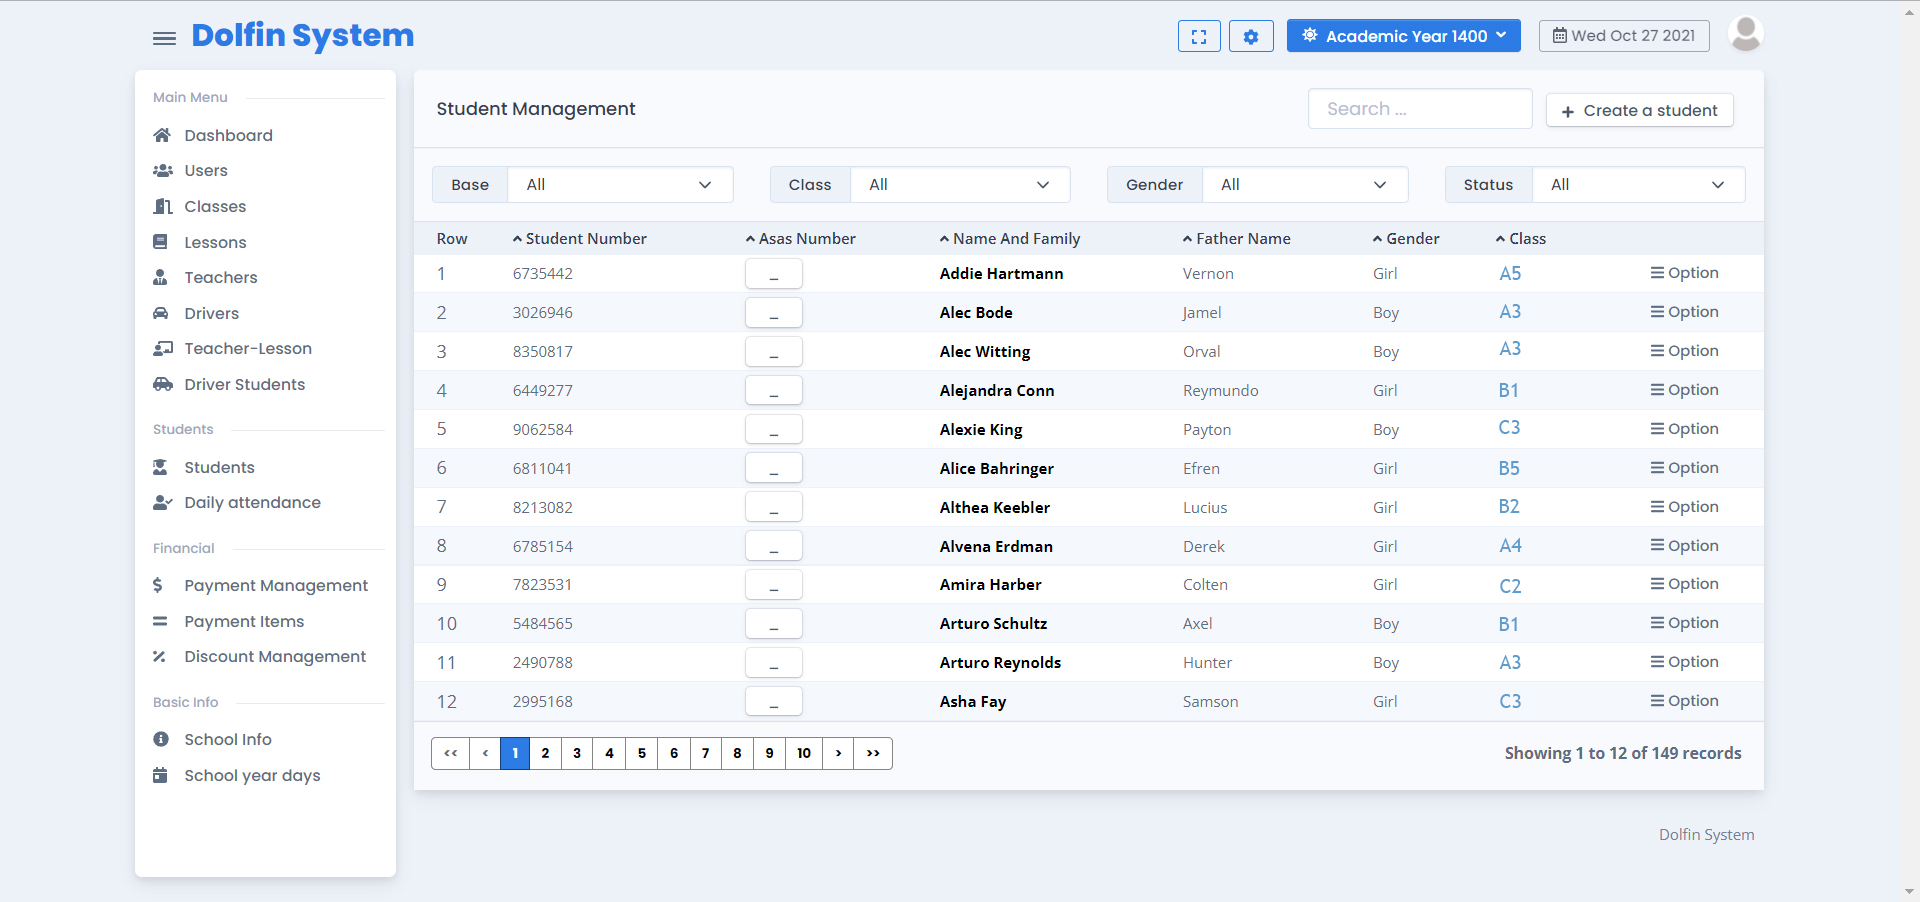The image size is (1920, 902).
Task: Click father name Reymundo
Action: [x=1220, y=390]
